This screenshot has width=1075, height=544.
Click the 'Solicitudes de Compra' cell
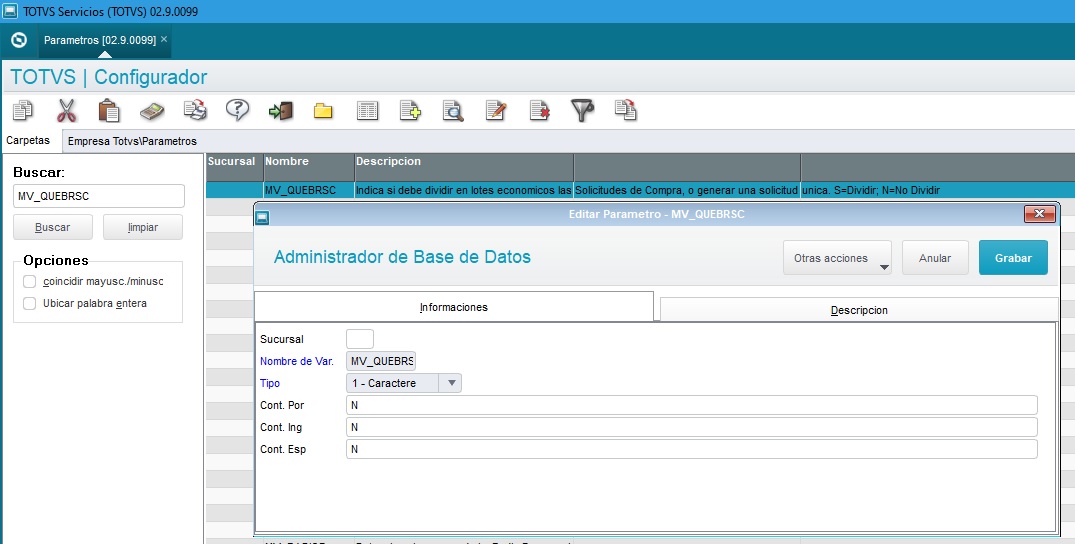[687, 190]
